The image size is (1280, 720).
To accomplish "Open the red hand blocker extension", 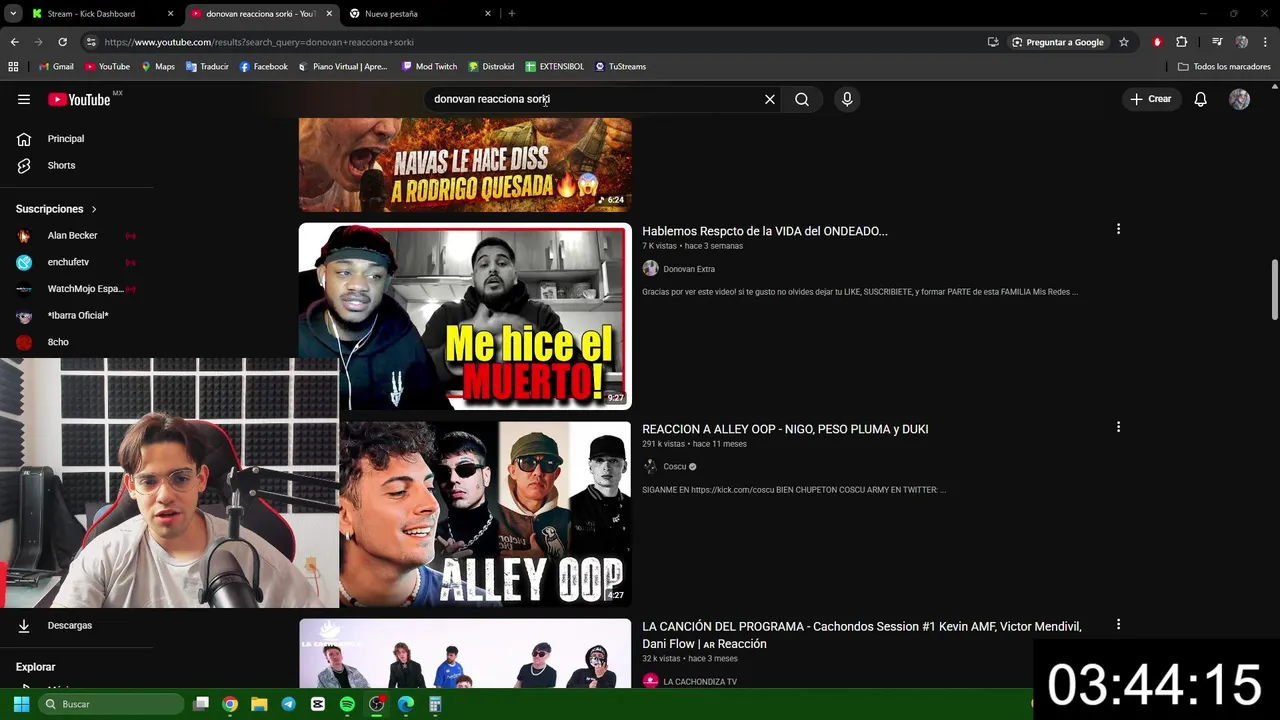I will [x=1157, y=42].
